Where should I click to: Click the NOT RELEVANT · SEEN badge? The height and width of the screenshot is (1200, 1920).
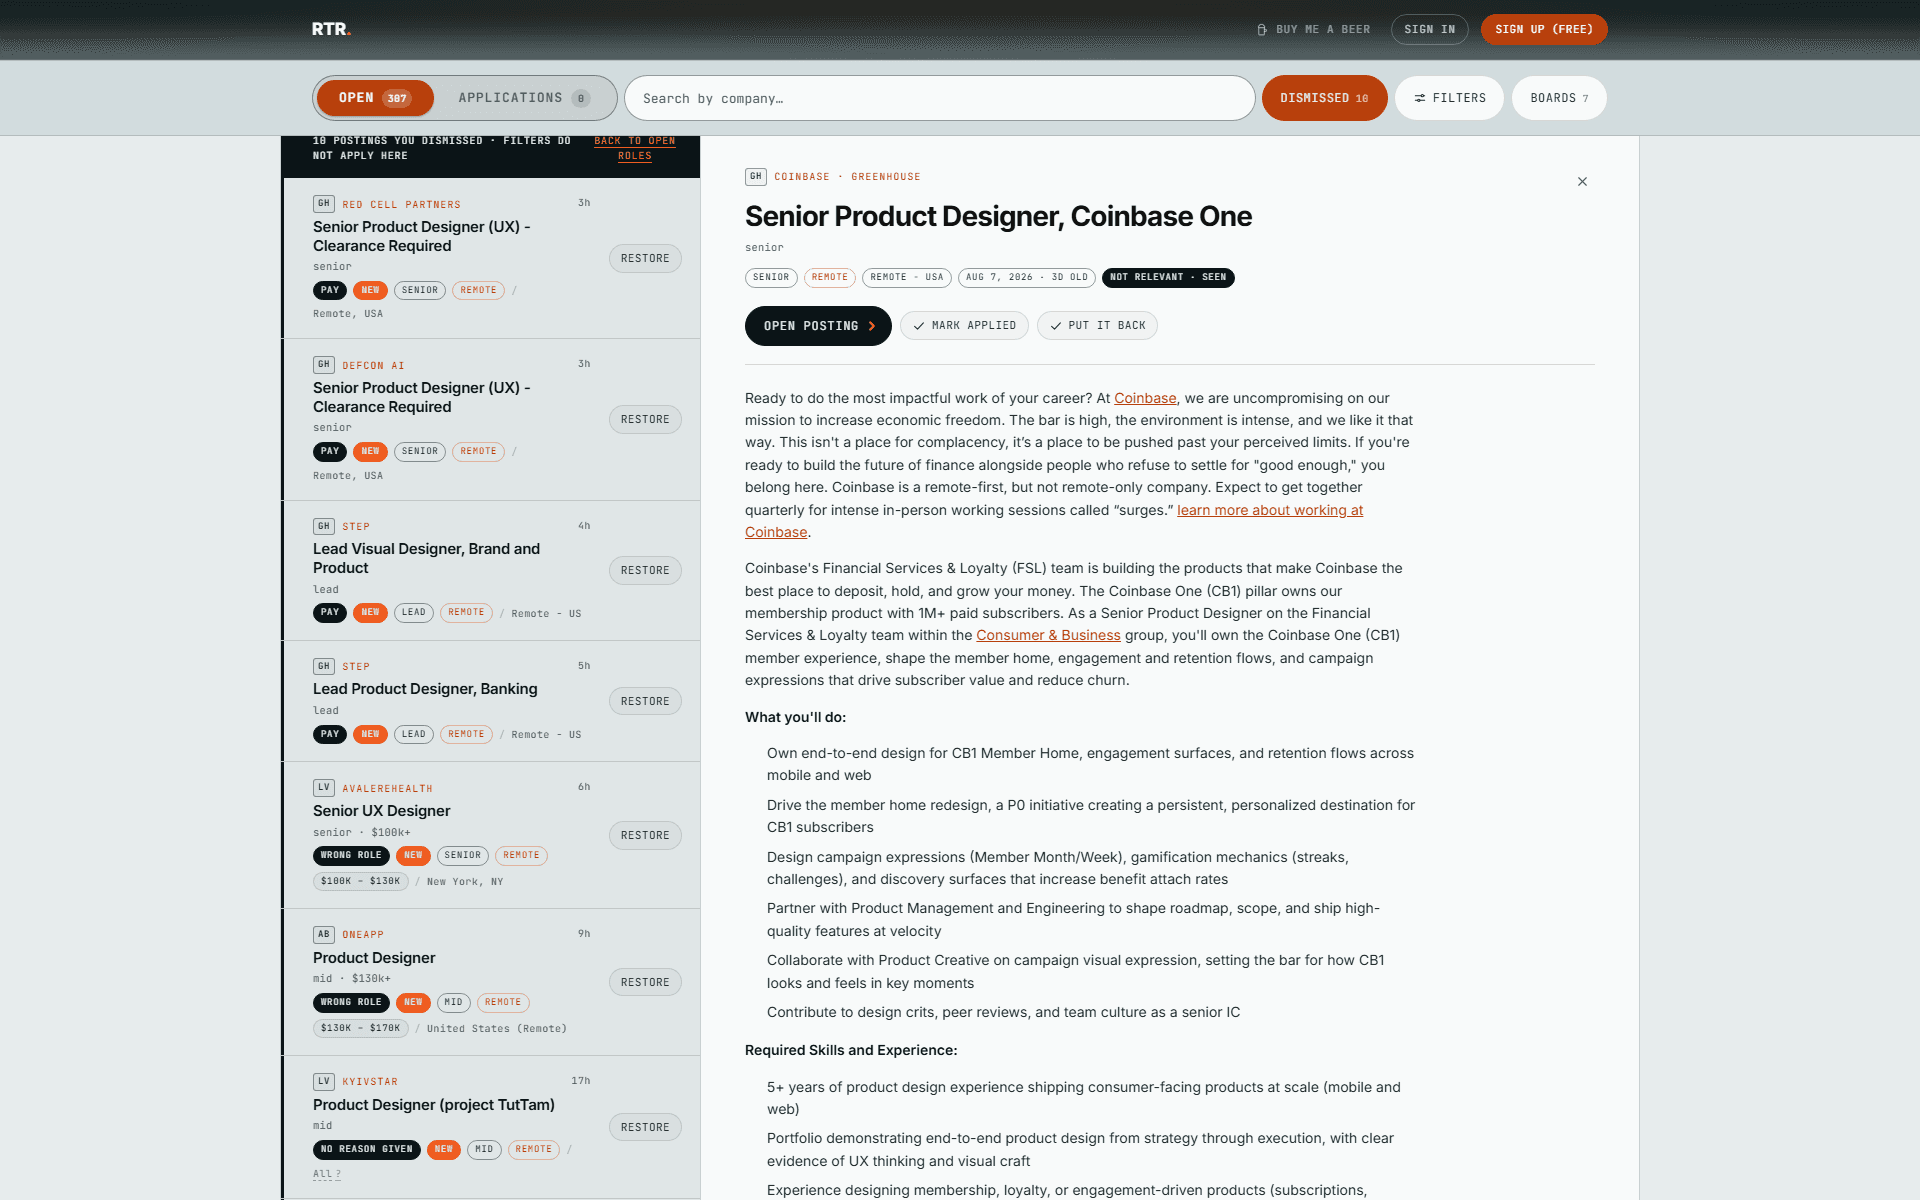click(x=1168, y=277)
